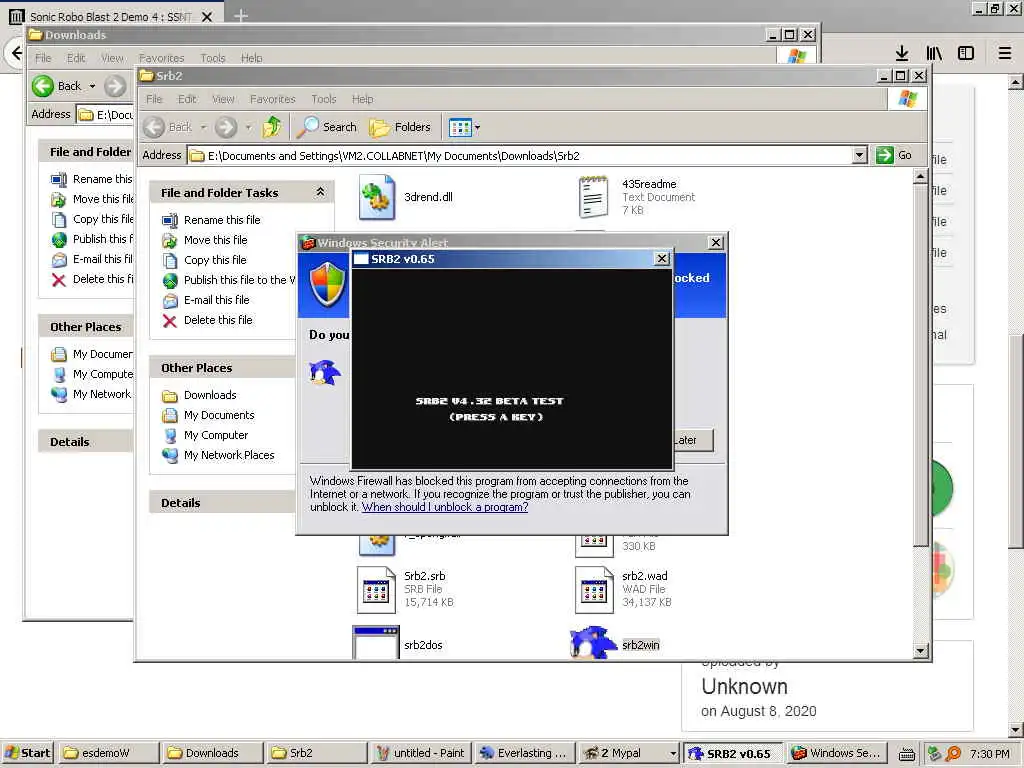Click Copy this file in Srb2 tasks
Image resolution: width=1024 pixels, height=768 pixels.
tap(215, 260)
